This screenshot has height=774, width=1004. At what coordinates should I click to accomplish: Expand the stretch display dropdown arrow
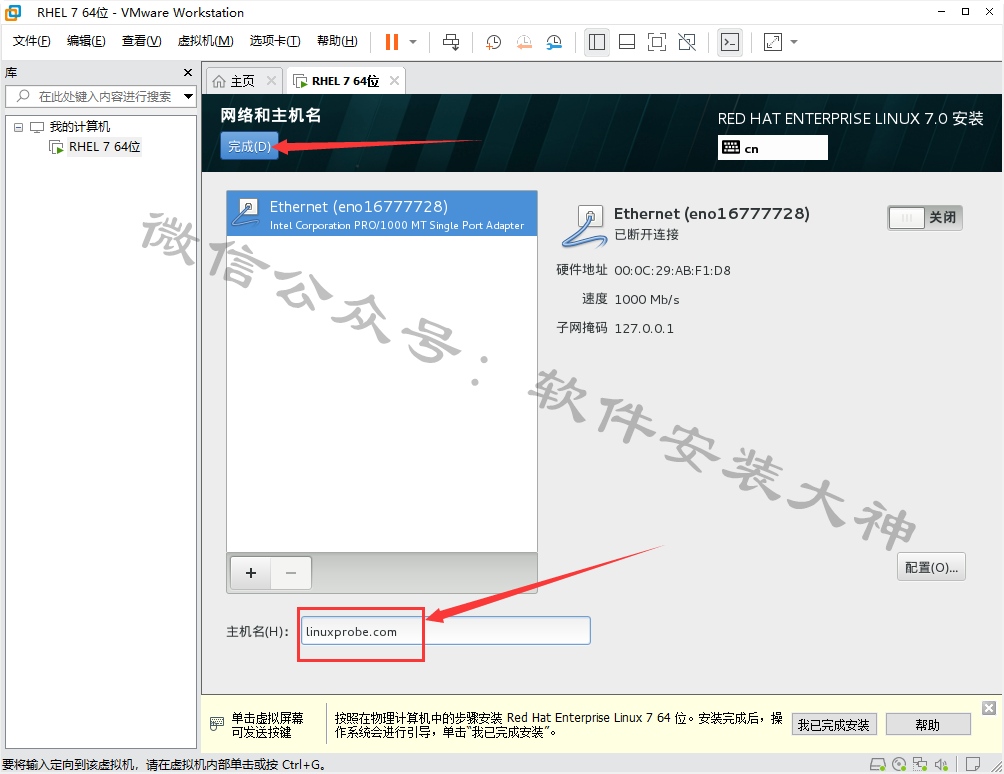click(794, 42)
